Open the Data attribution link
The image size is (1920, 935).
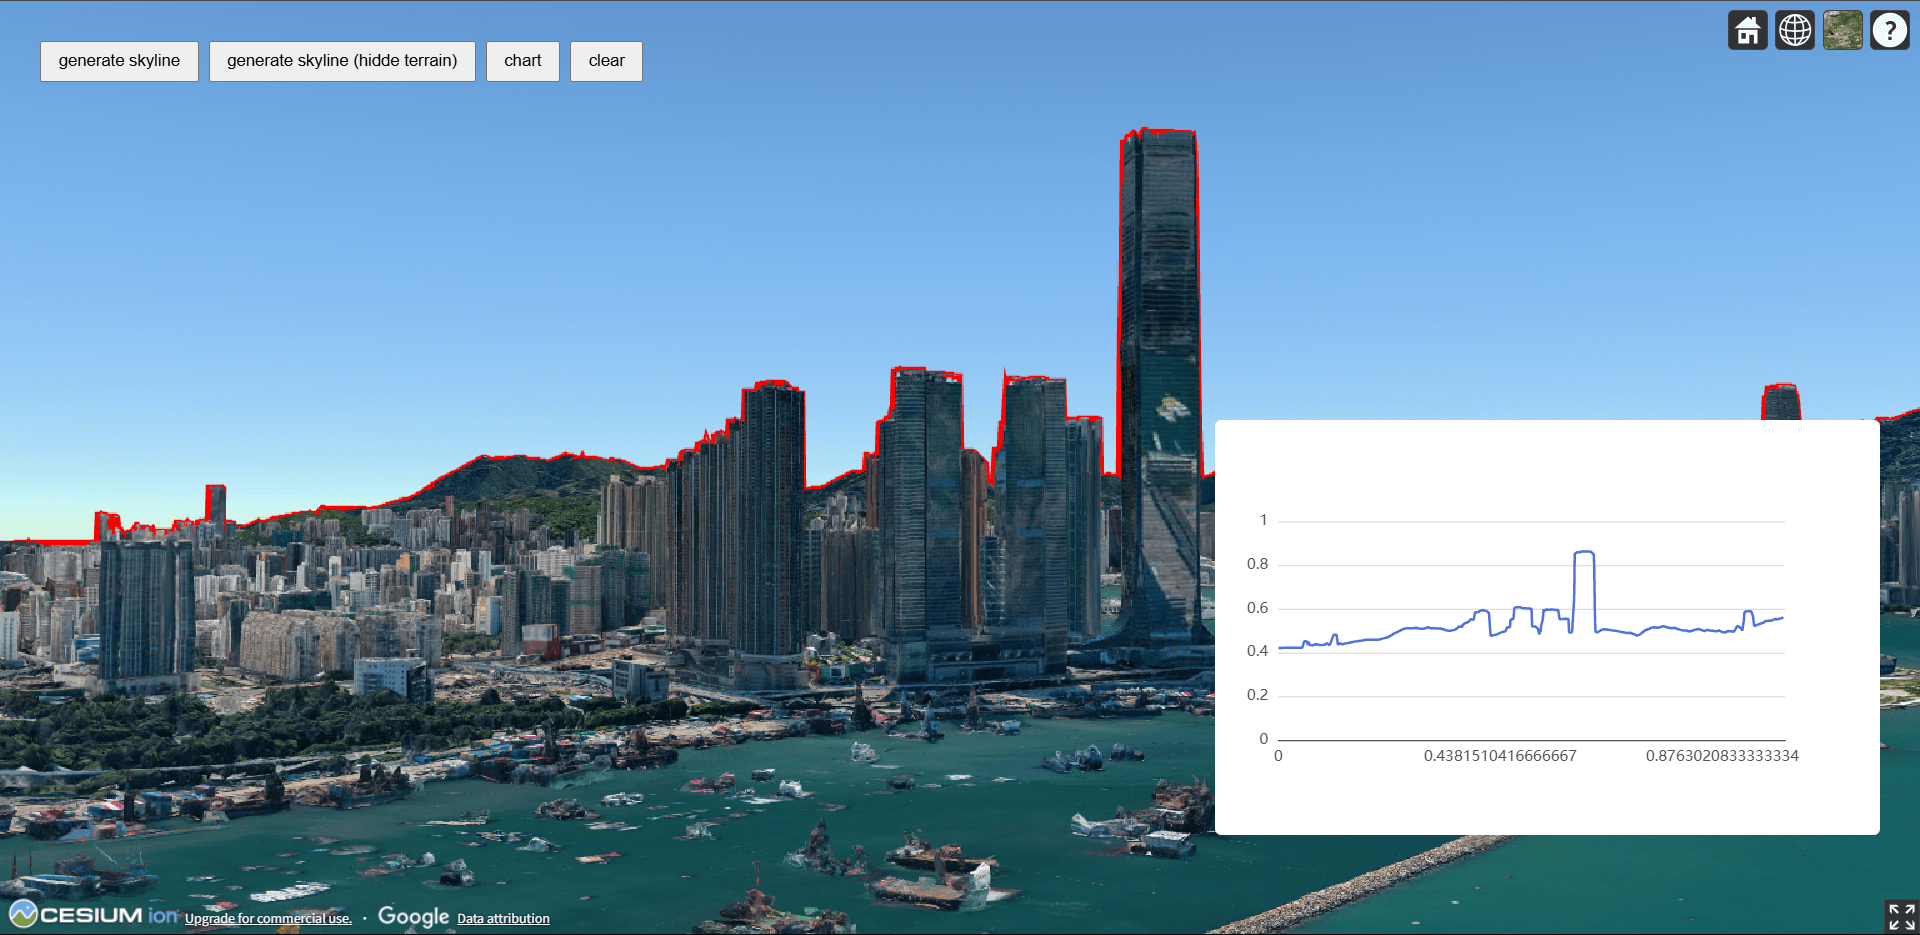pos(503,919)
